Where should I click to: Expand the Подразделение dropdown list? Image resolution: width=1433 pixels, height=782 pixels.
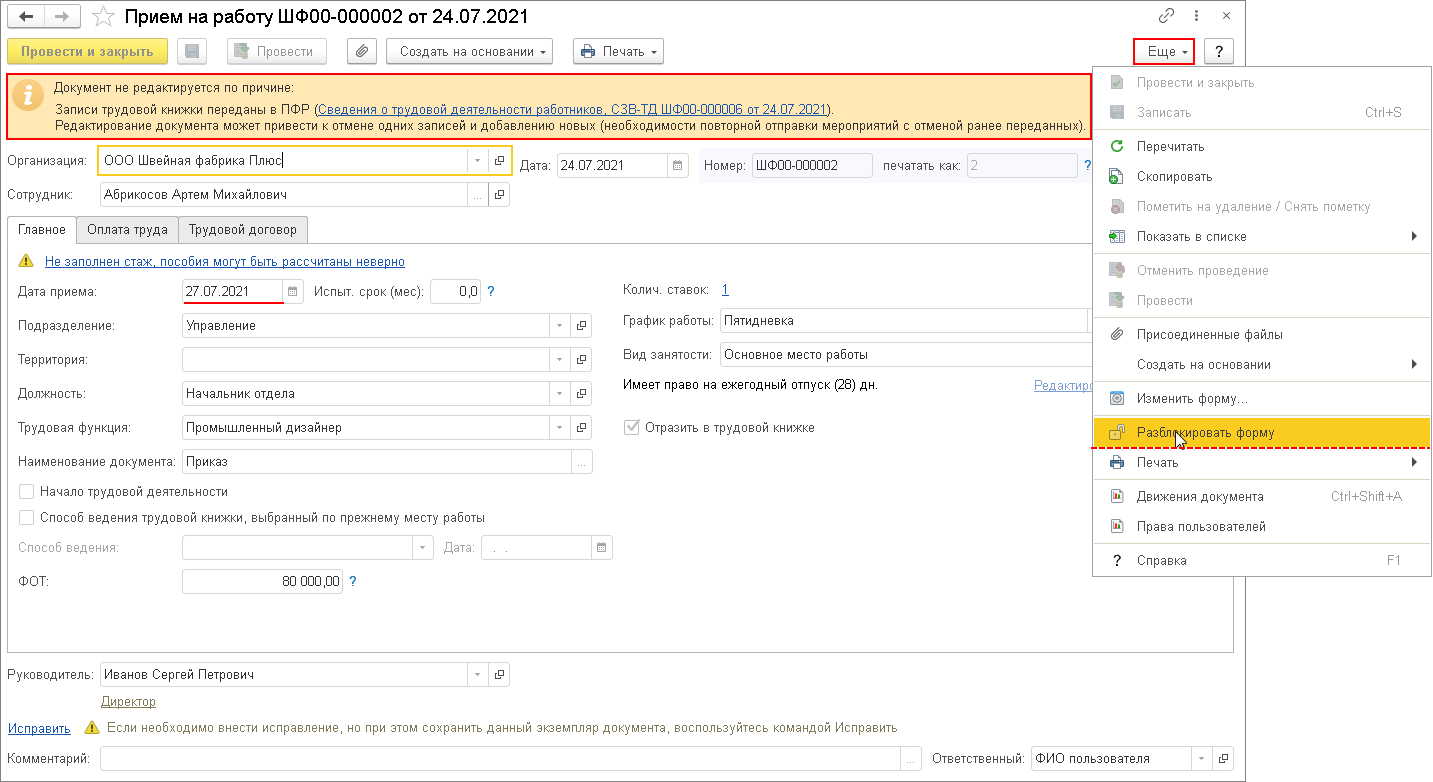pos(560,325)
